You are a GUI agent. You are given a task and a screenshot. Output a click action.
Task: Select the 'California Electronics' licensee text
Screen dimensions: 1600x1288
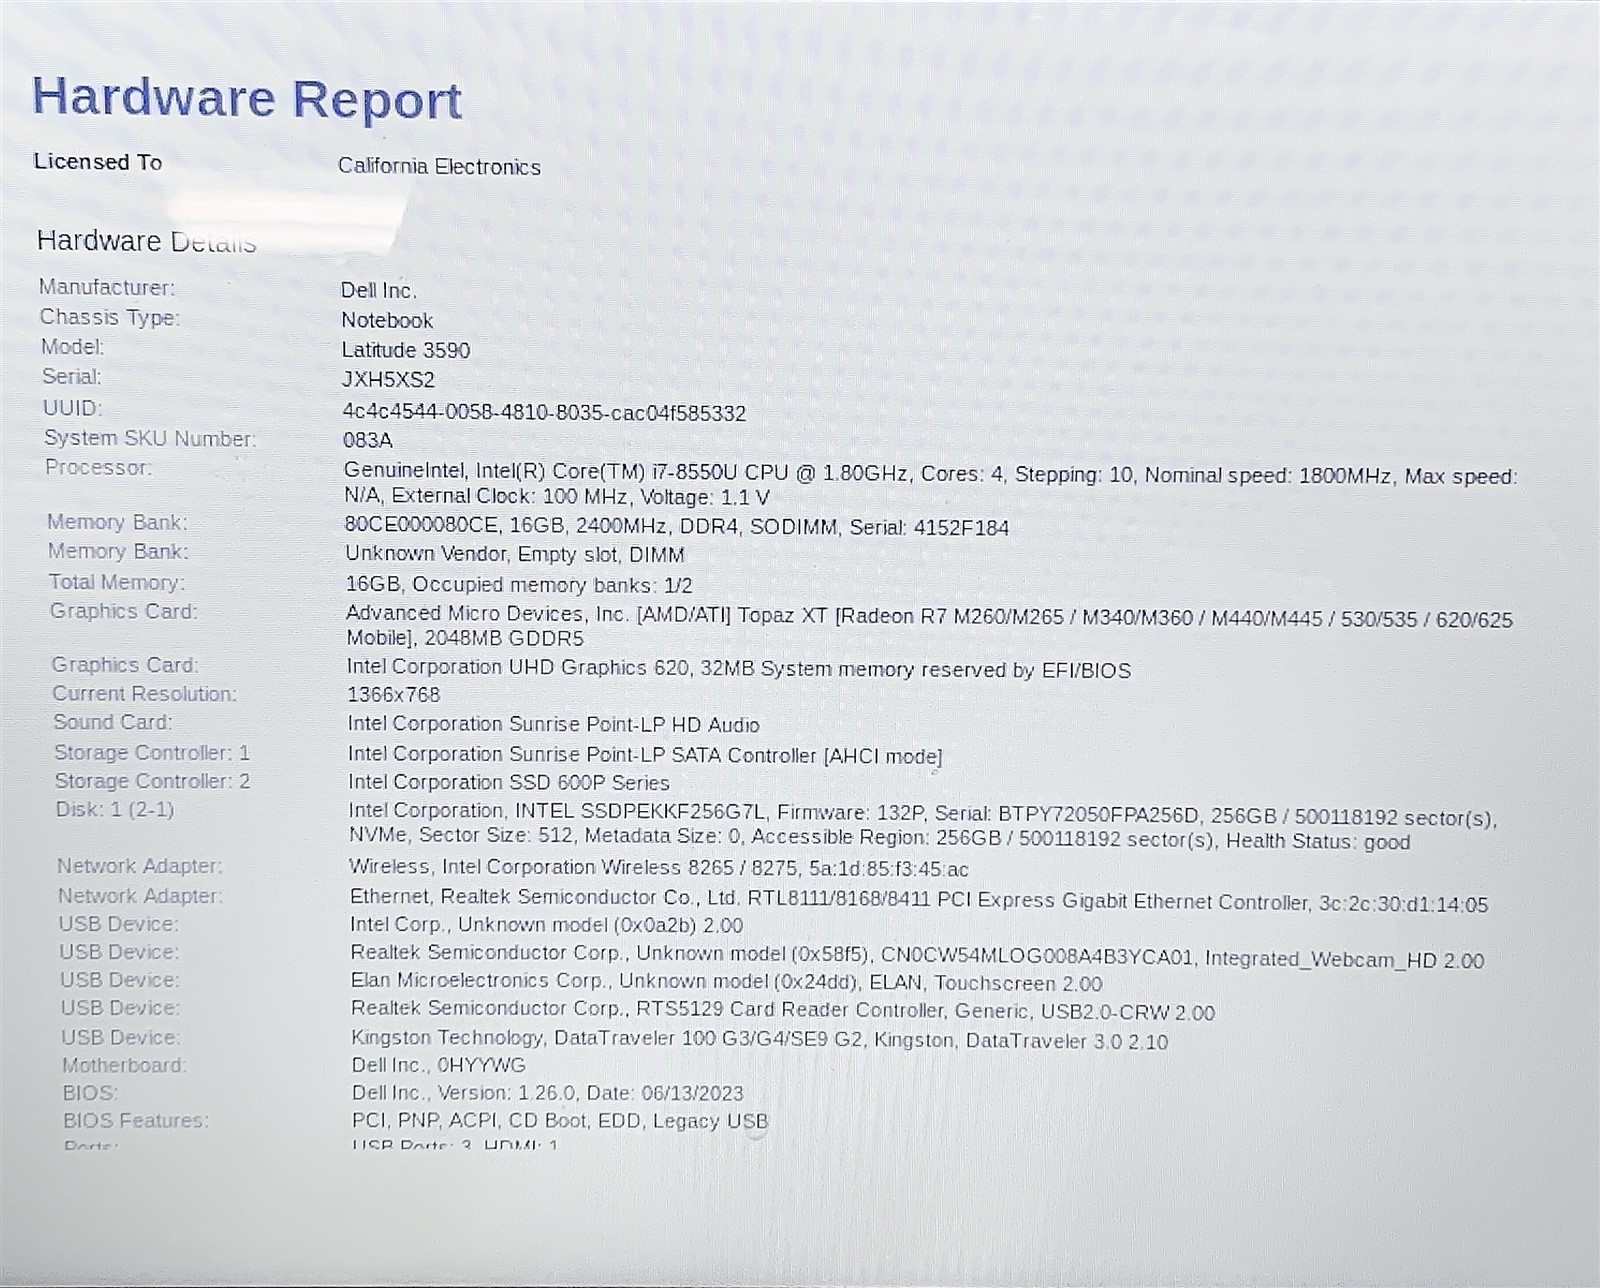pyautogui.click(x=439, y=167)
